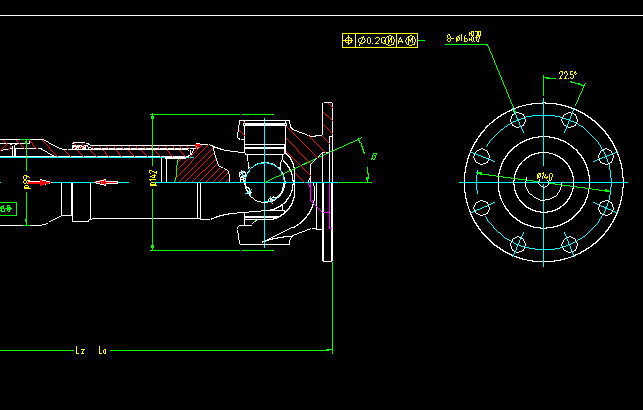
Task: Select the position tolerance symbol in the yellow frame
Action: pos(348,40)
